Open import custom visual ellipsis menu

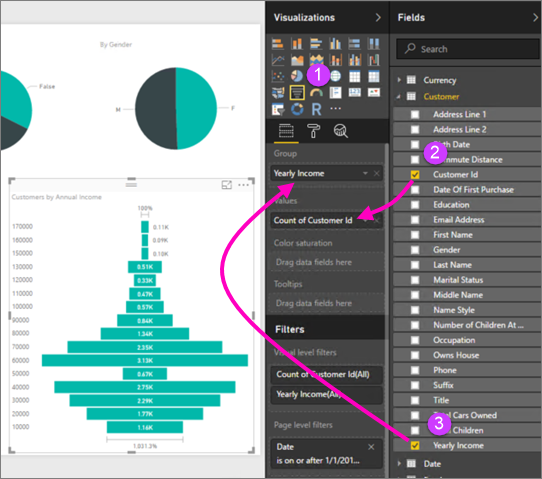(335, 109)
